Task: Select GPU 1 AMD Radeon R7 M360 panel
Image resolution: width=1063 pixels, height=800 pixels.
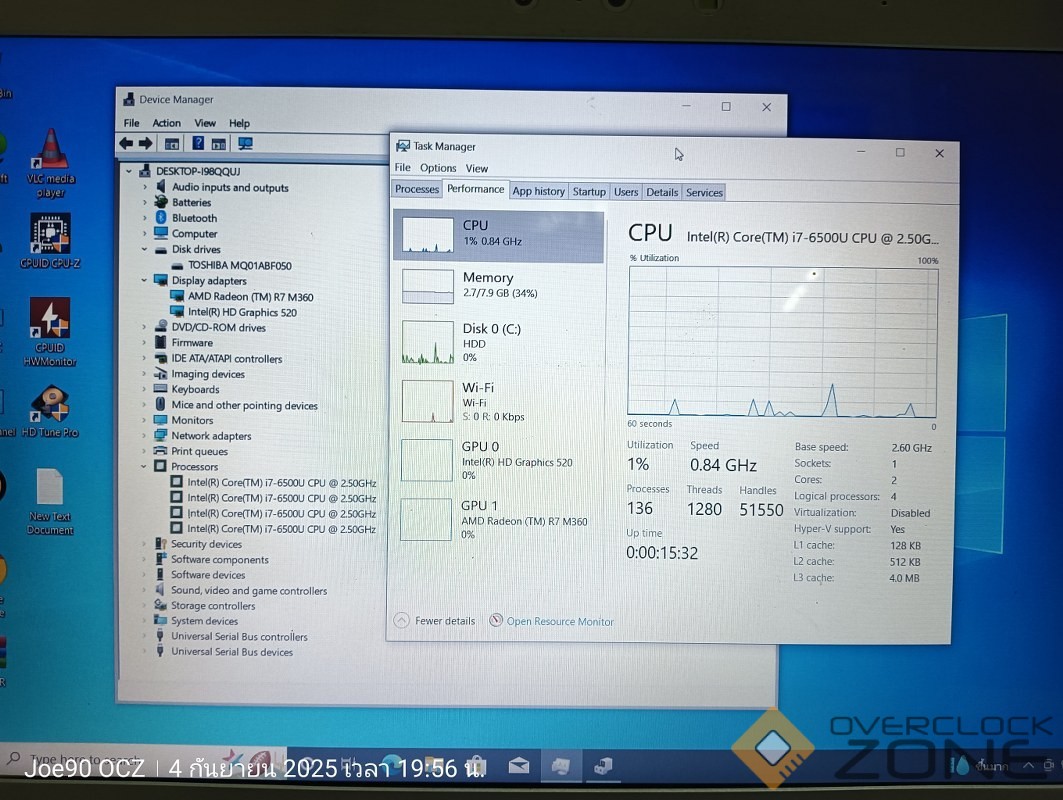Action: coord(499,519)
